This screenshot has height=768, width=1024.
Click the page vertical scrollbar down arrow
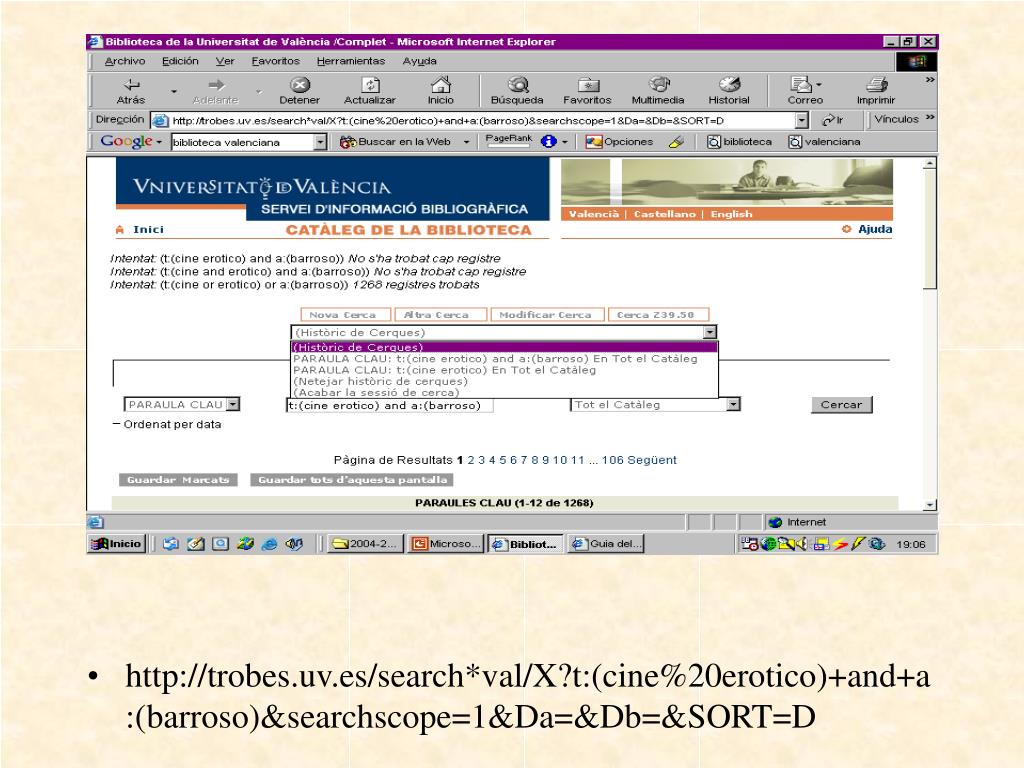pos(930,505)
